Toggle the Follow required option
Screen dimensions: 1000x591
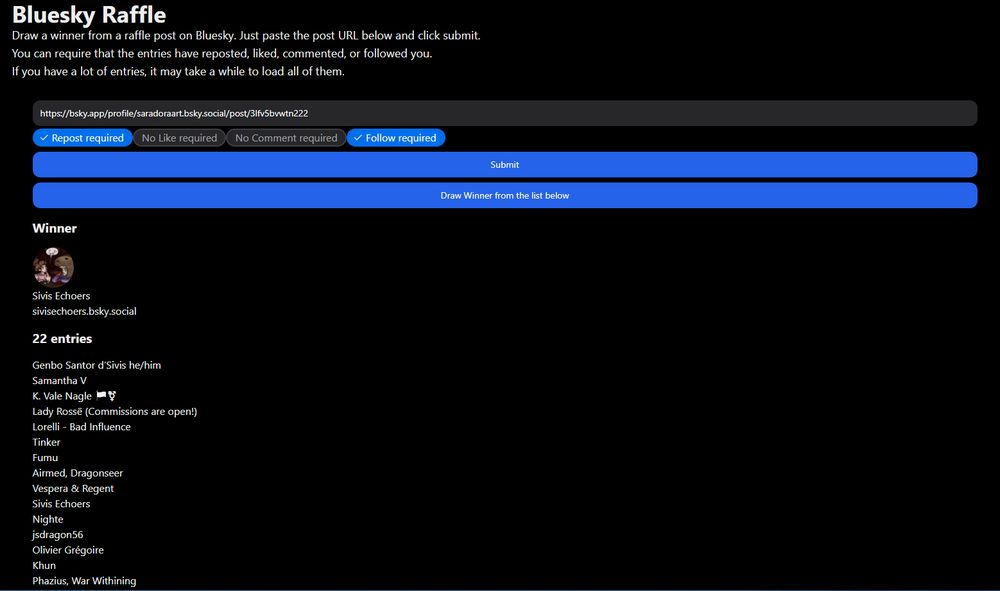pos(395,138)
